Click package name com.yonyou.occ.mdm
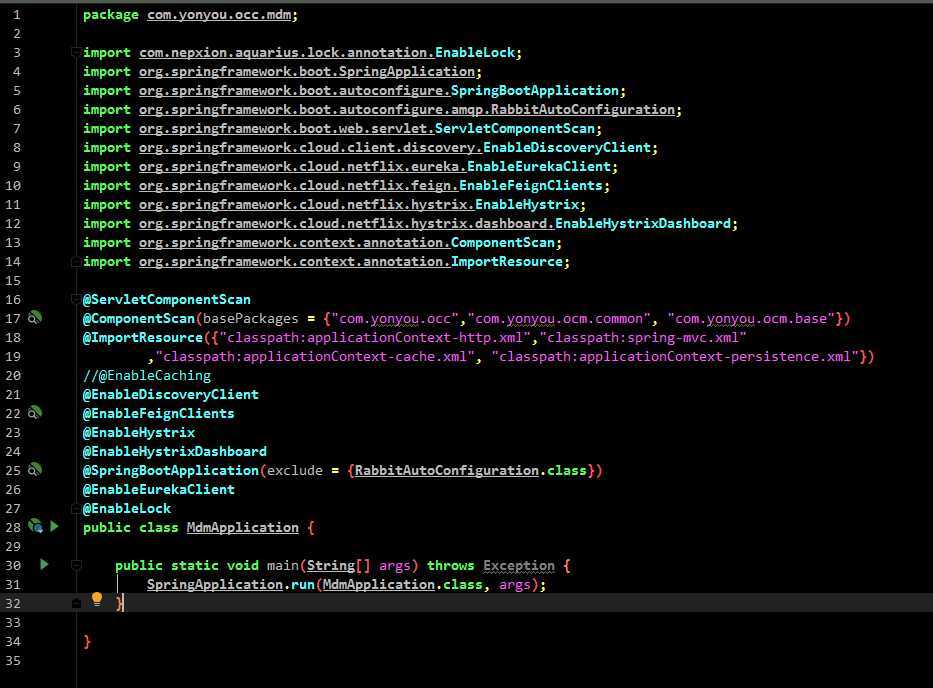Image resolution: width=933 pixels, height=688 pixels. [219, 15]
